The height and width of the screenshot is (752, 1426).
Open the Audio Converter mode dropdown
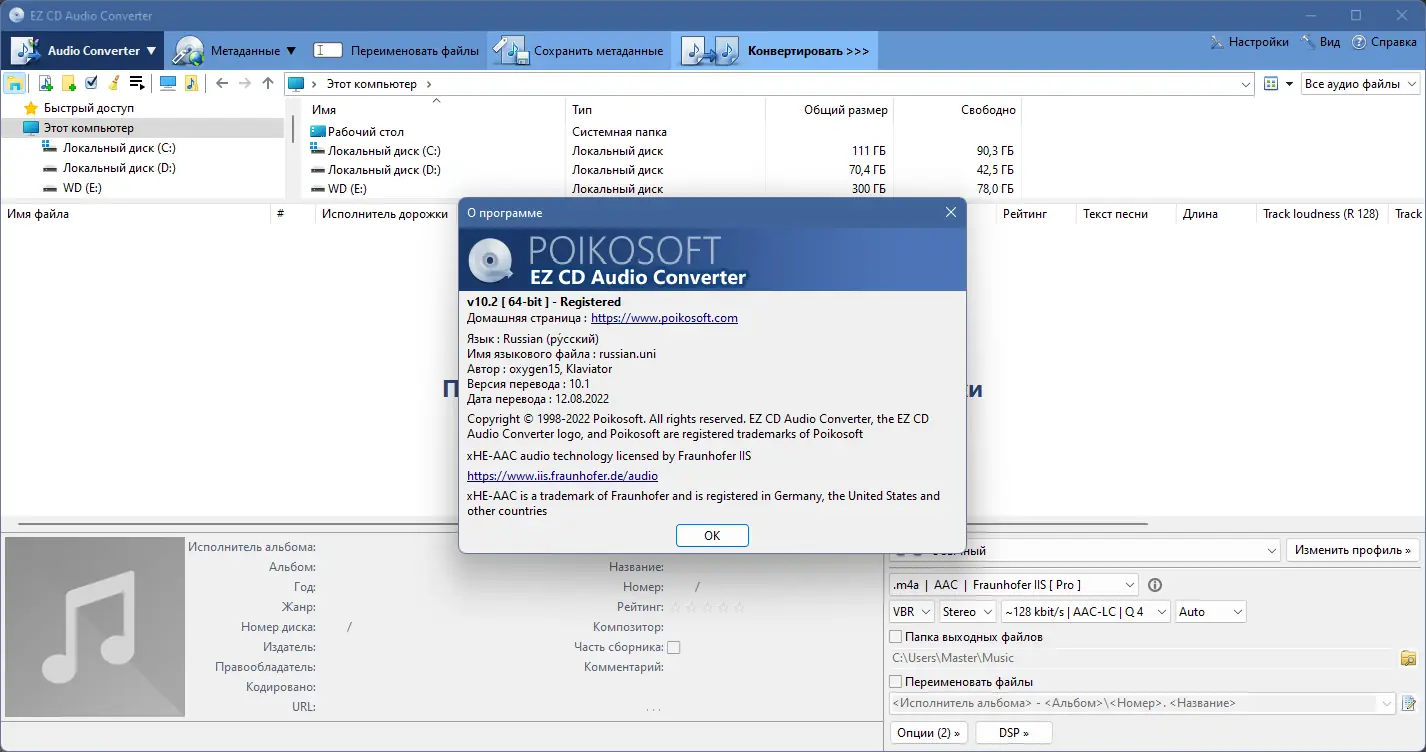[151, 51]
